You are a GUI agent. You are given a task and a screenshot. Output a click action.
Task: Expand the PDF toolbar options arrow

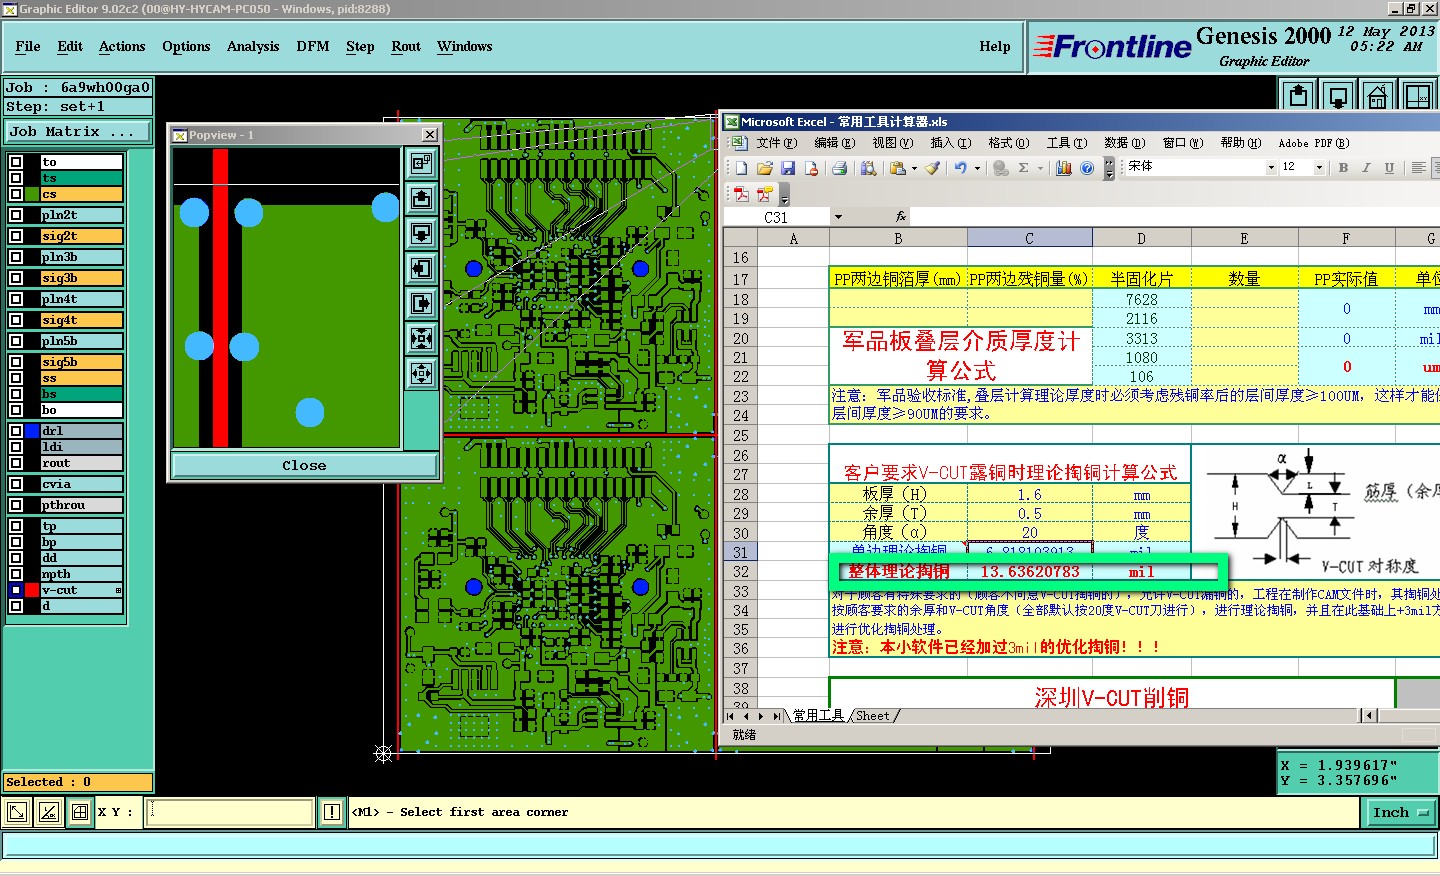pos(785,195)
